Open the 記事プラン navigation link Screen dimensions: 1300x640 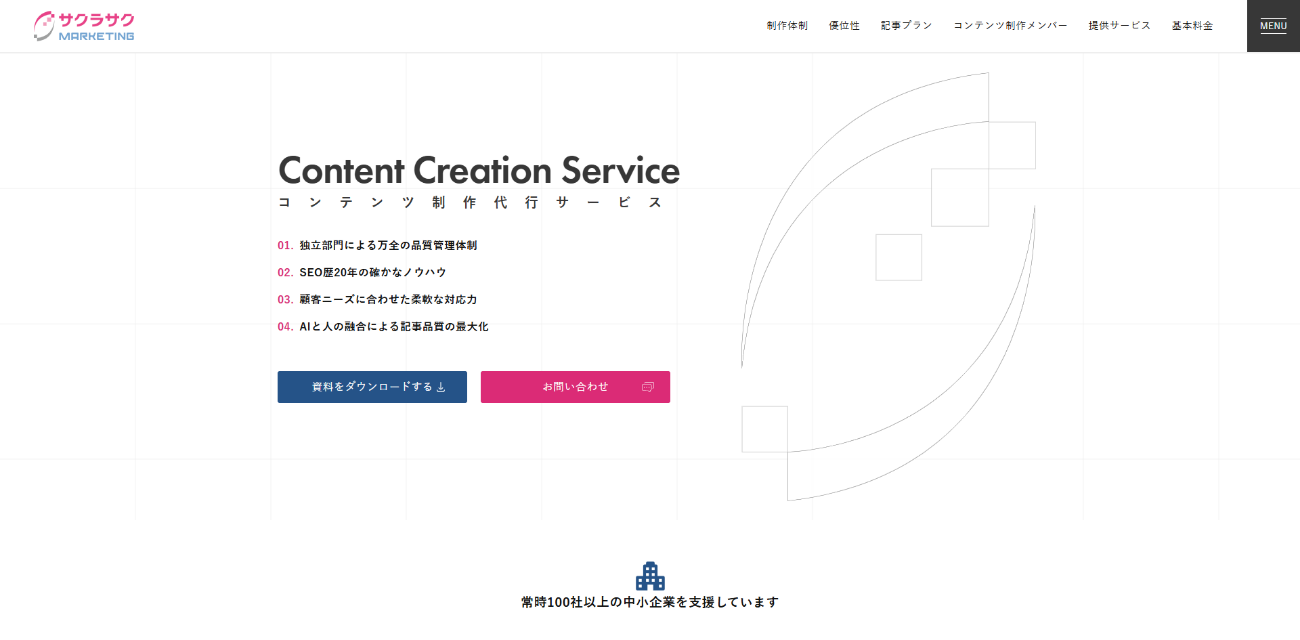pyautogui.click(x=906, y=26)
